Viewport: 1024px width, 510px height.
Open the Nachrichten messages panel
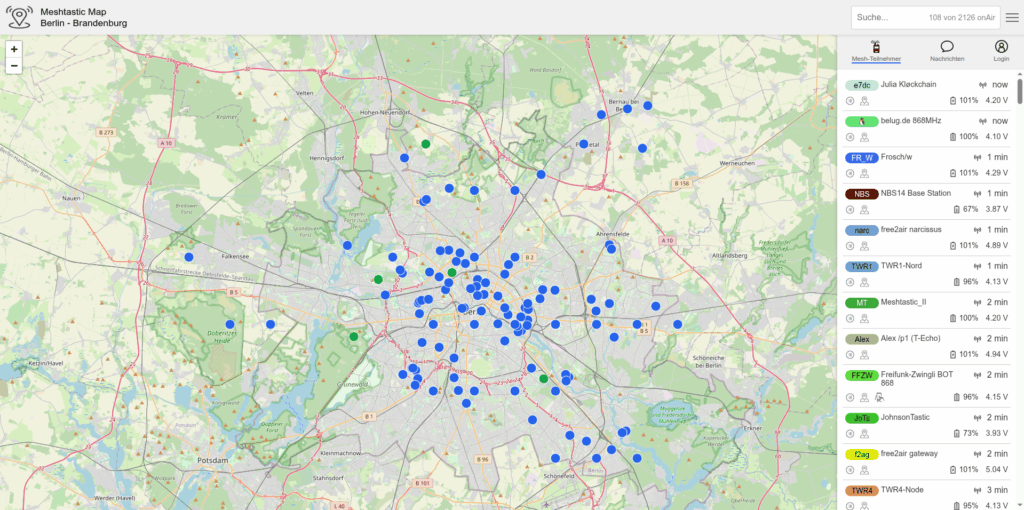tap(946, 50)
